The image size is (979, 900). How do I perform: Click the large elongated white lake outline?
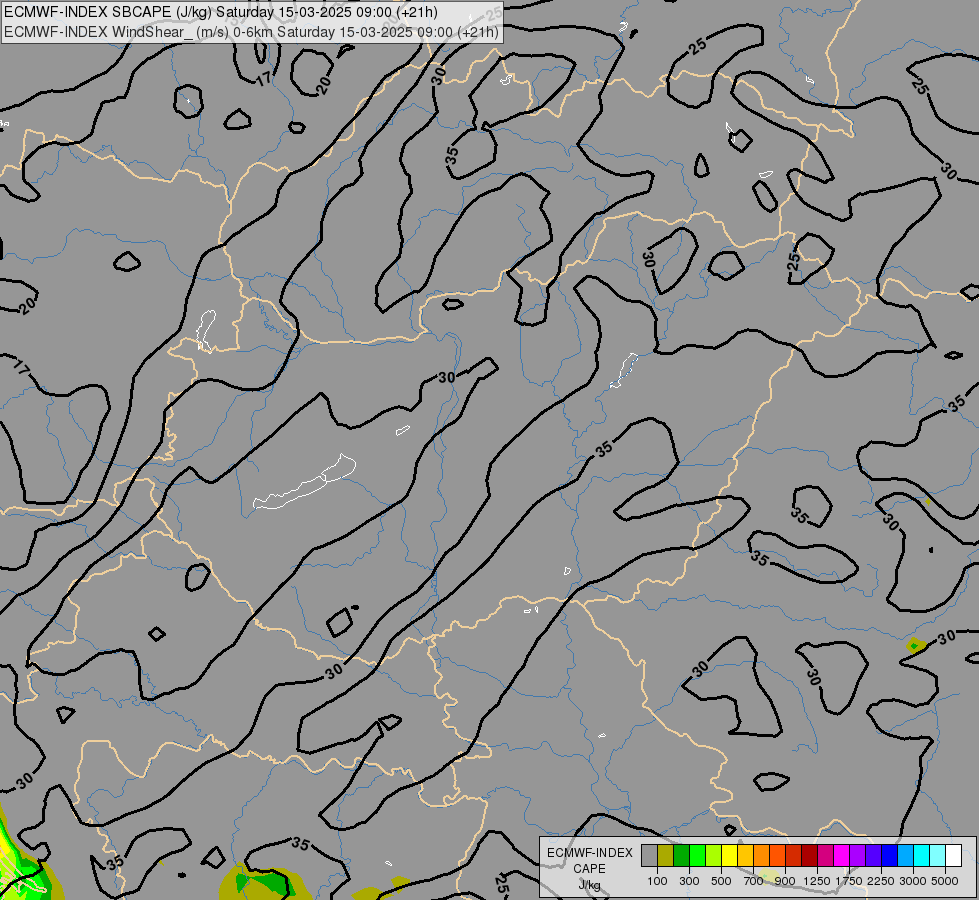pyautogui.click(x=305, y=482)
